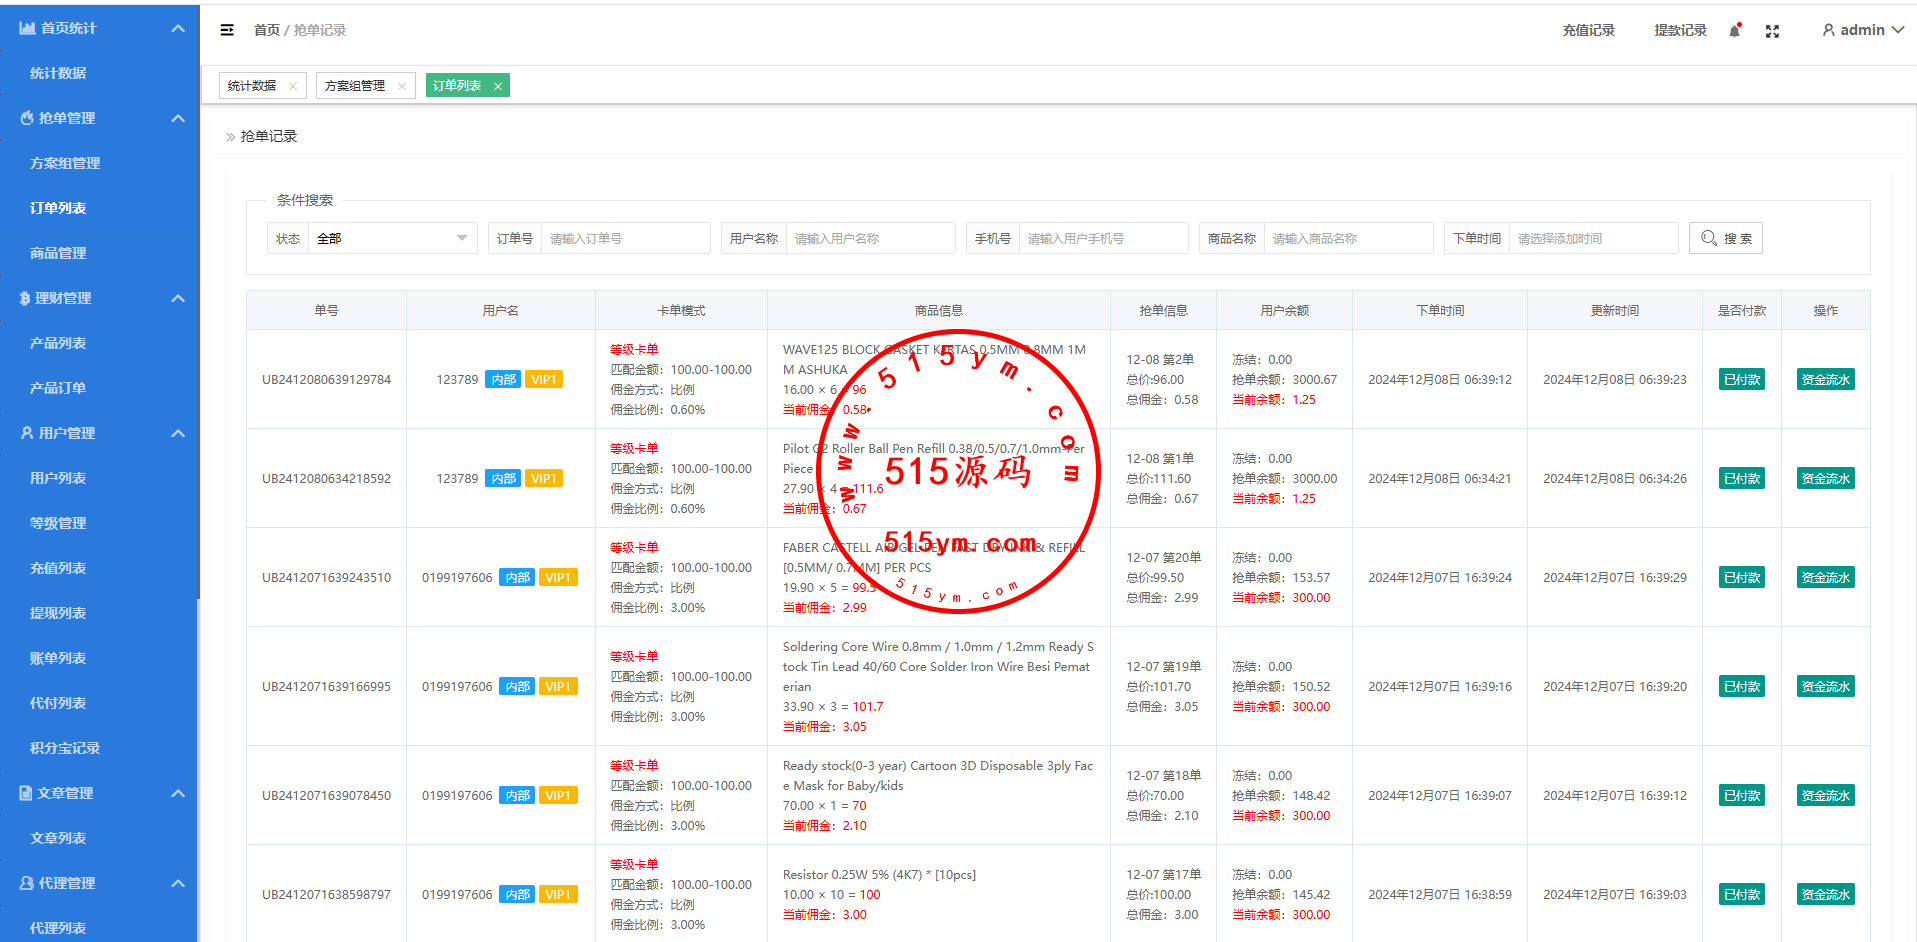Image resolution: width=1917 pixels, height=942 pixels.
Task: Click the 下单时间 date picker field
Action: (1592, 238)
